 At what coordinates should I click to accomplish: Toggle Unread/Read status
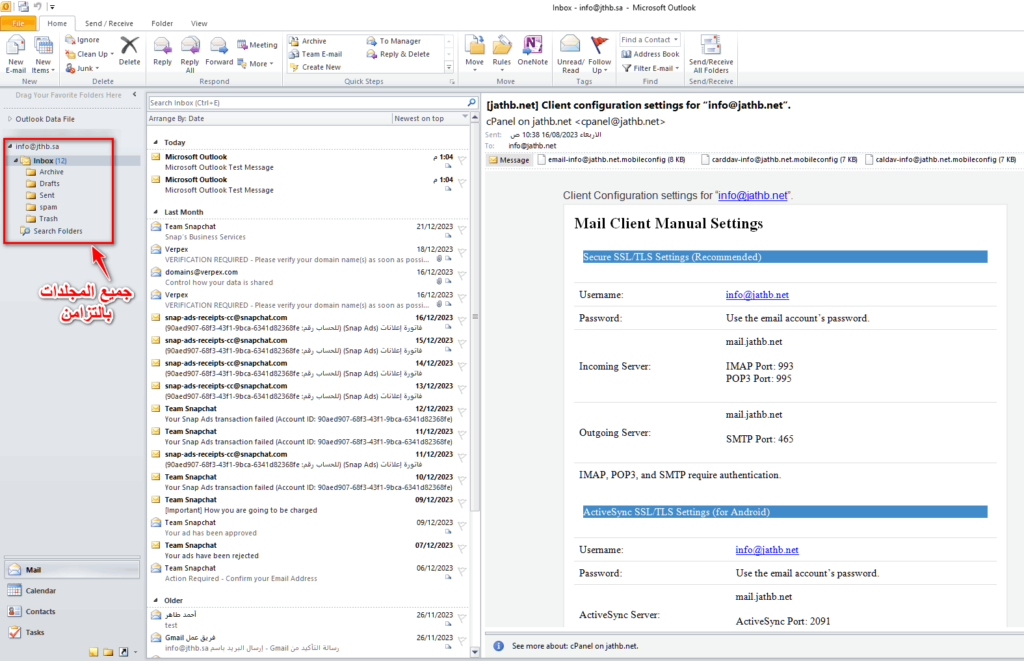pos(570,52)
